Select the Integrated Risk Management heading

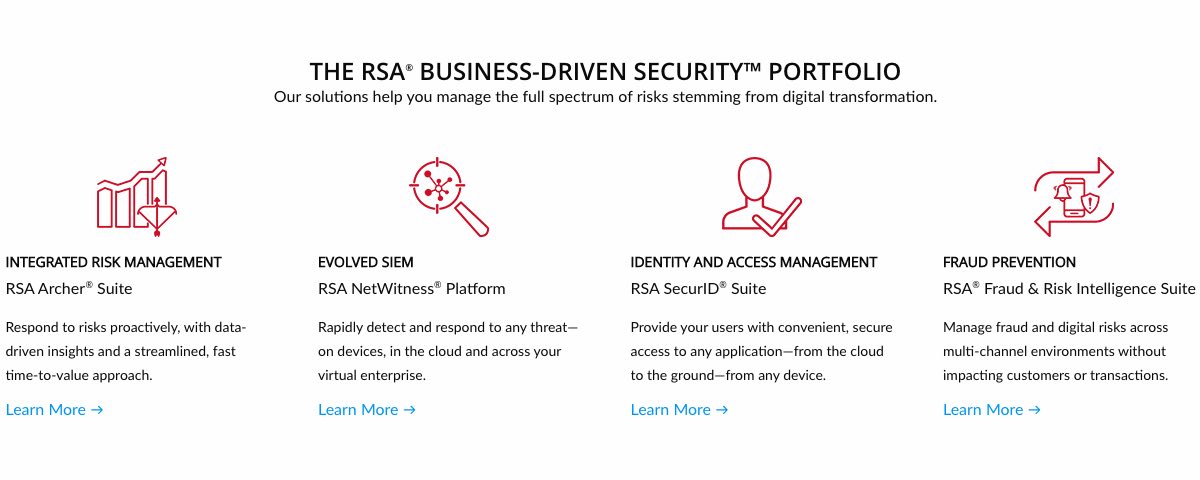tap(114, 262)
